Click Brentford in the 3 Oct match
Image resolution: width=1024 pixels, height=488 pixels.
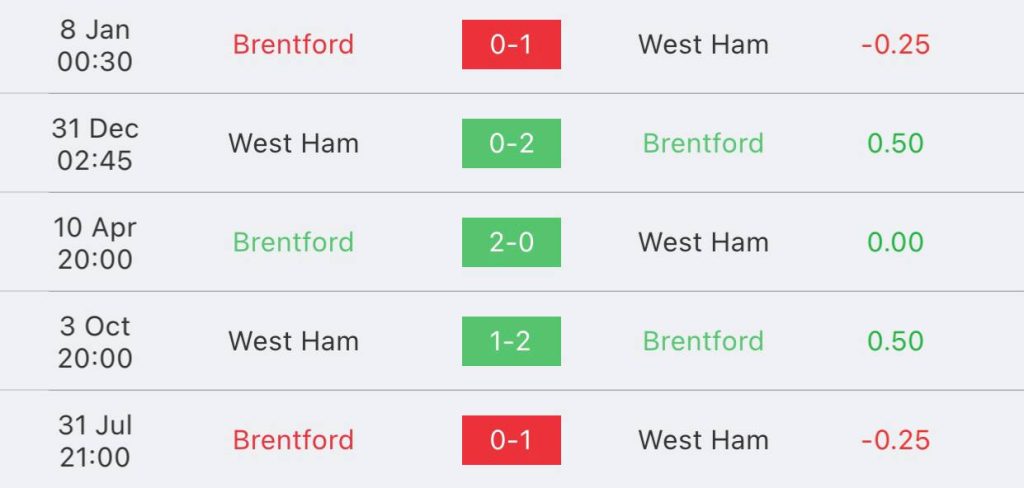click(703, 341)
